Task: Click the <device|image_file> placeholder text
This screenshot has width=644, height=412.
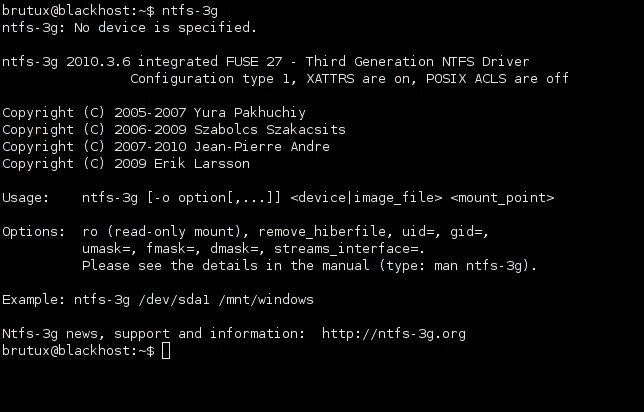Action: click(x=366, y=198)
